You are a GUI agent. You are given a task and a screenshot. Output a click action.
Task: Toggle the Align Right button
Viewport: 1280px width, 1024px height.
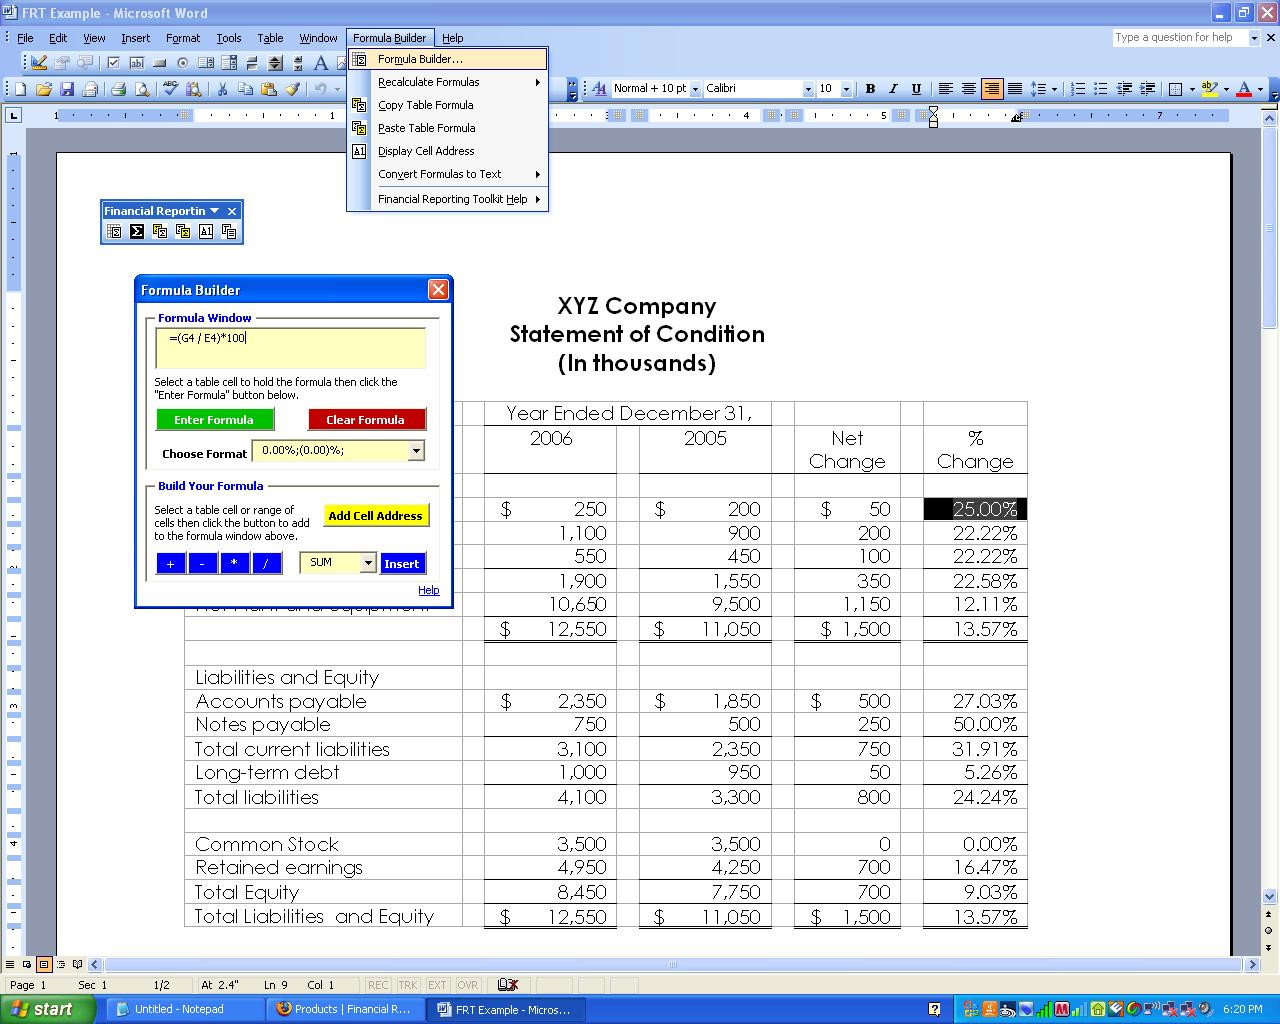pyautogui.click(x=991, y=89)
